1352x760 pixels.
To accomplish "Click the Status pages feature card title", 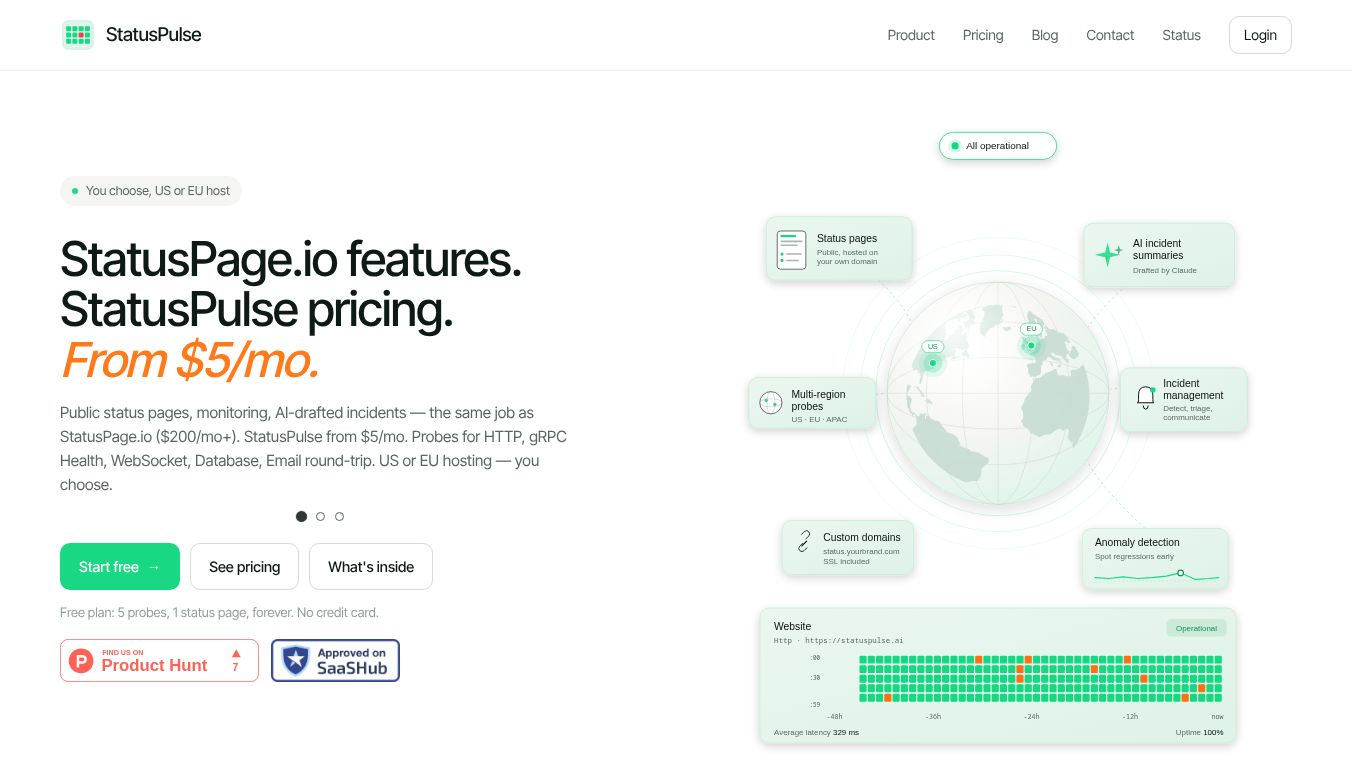I will [847, 238].
